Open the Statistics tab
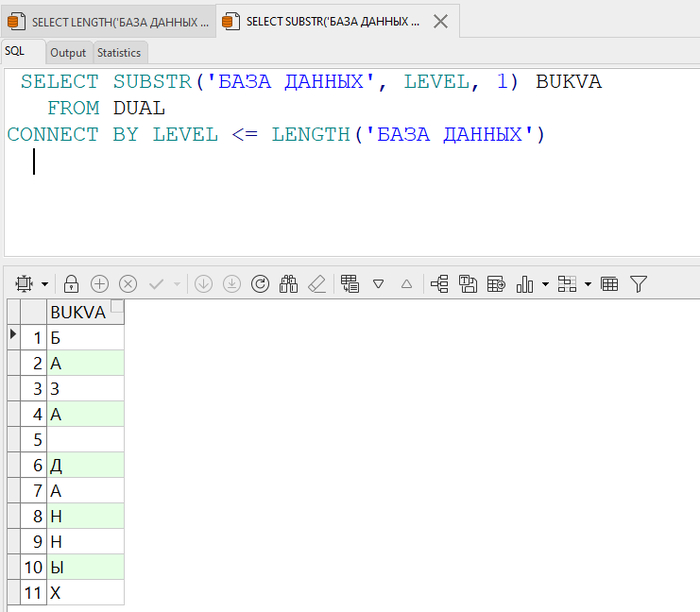 119,53
